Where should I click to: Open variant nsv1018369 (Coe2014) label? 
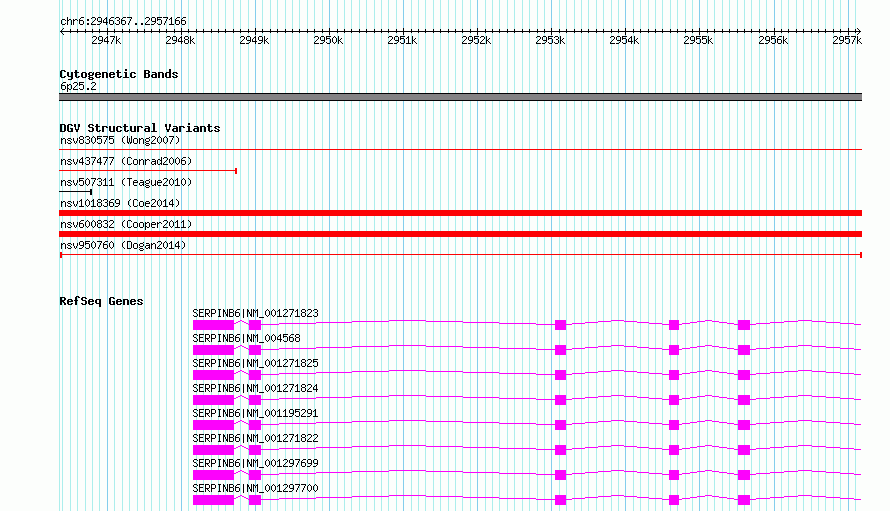(x=120, y=203)
